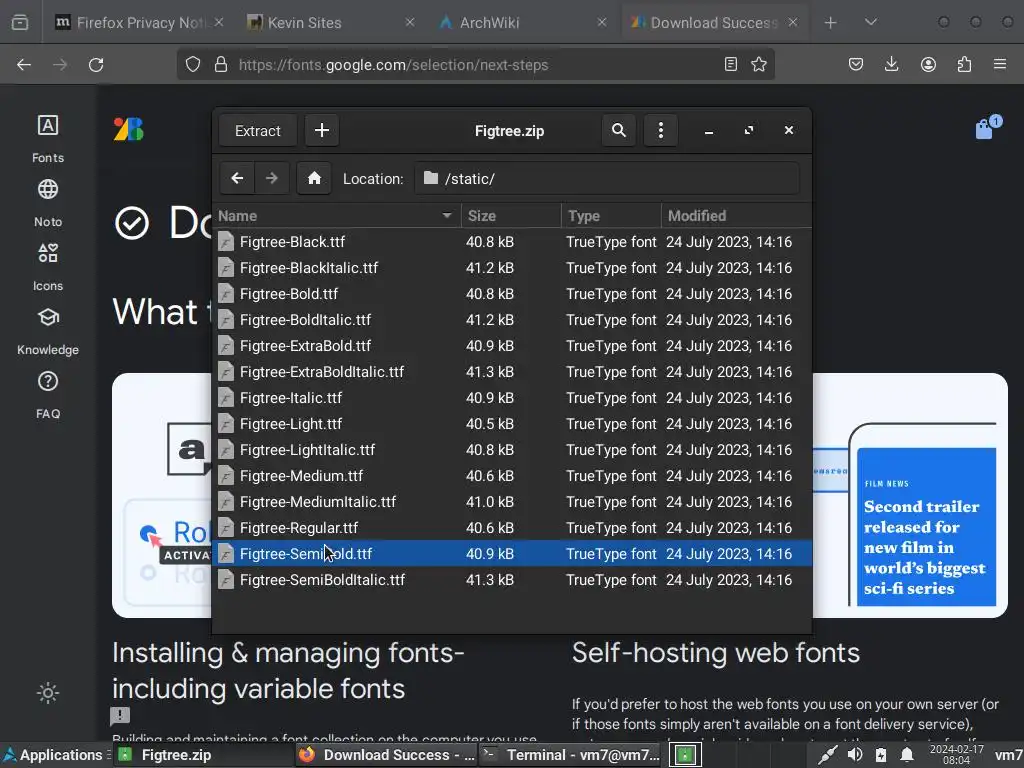Go to archive home folder
1024x768 pixels.
pos(314,178)
